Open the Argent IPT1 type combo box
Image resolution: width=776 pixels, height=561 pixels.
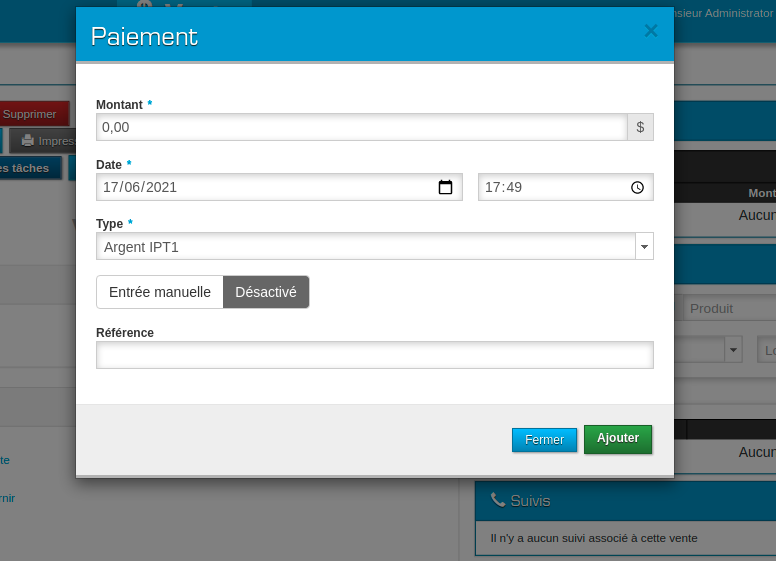pyautogui.click(x=366, y=246)
